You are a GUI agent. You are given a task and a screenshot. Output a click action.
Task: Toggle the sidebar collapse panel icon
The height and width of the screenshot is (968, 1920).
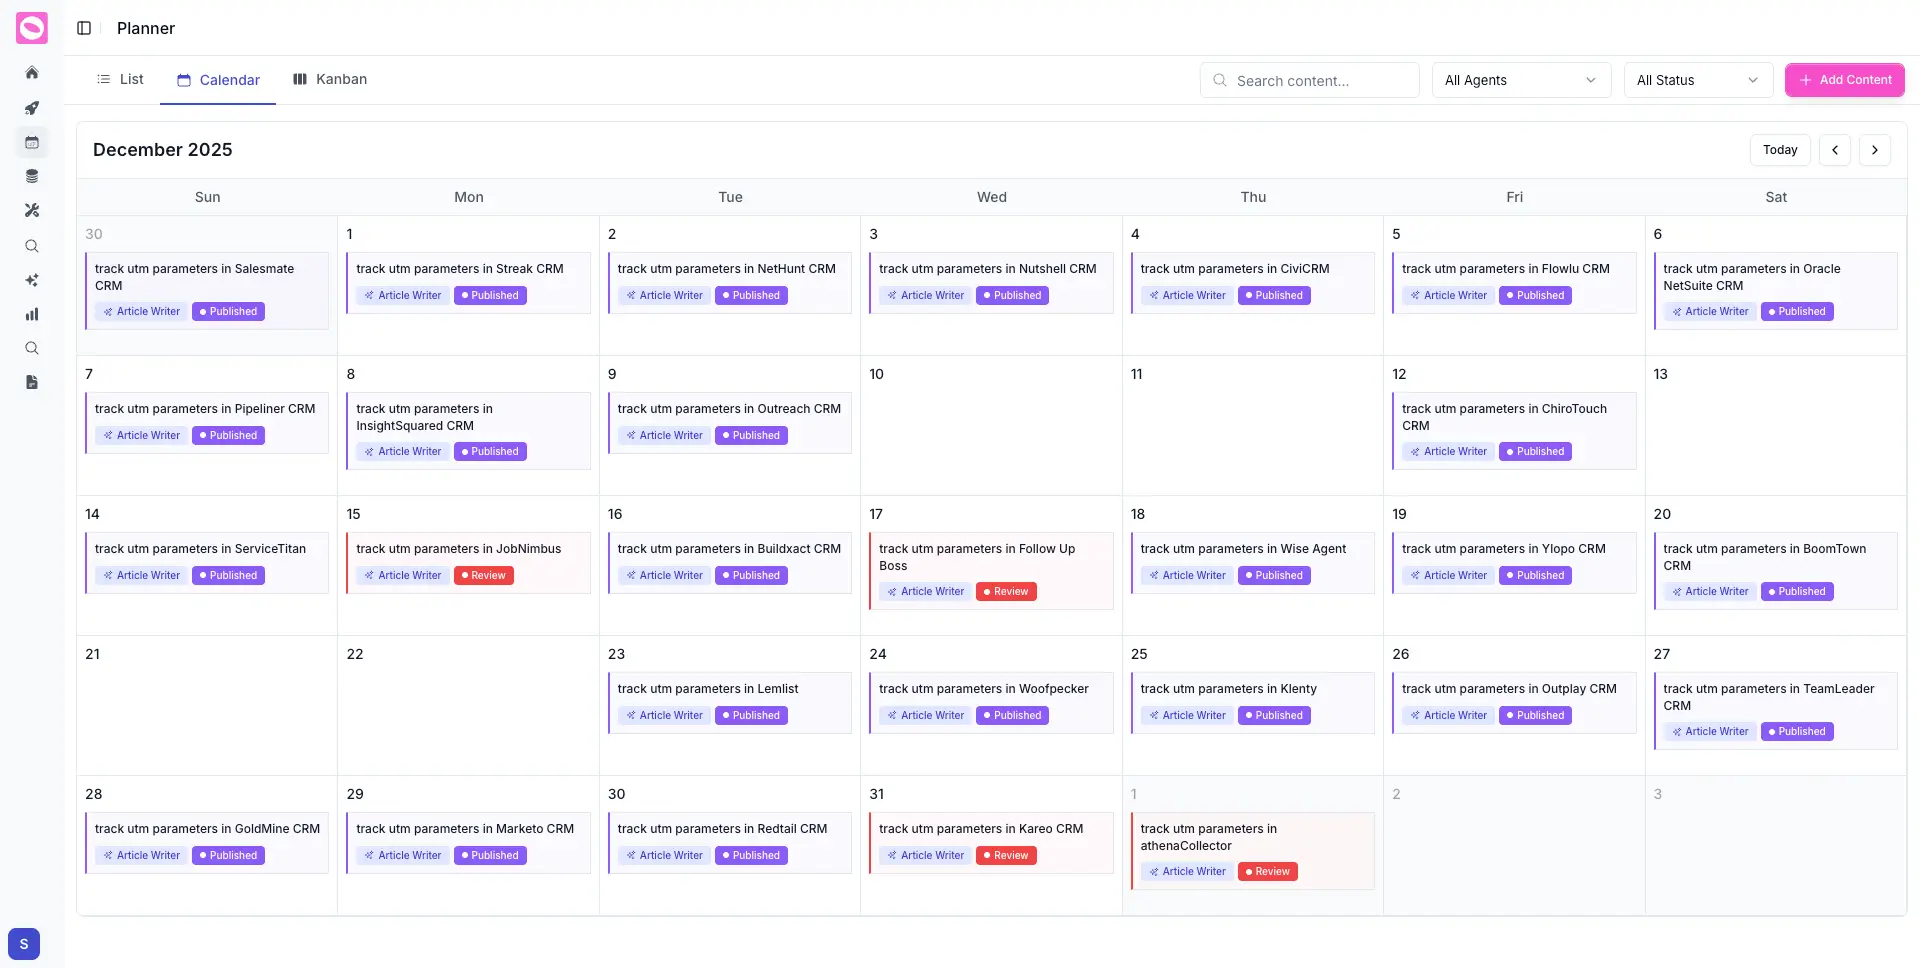click(84, 28)
